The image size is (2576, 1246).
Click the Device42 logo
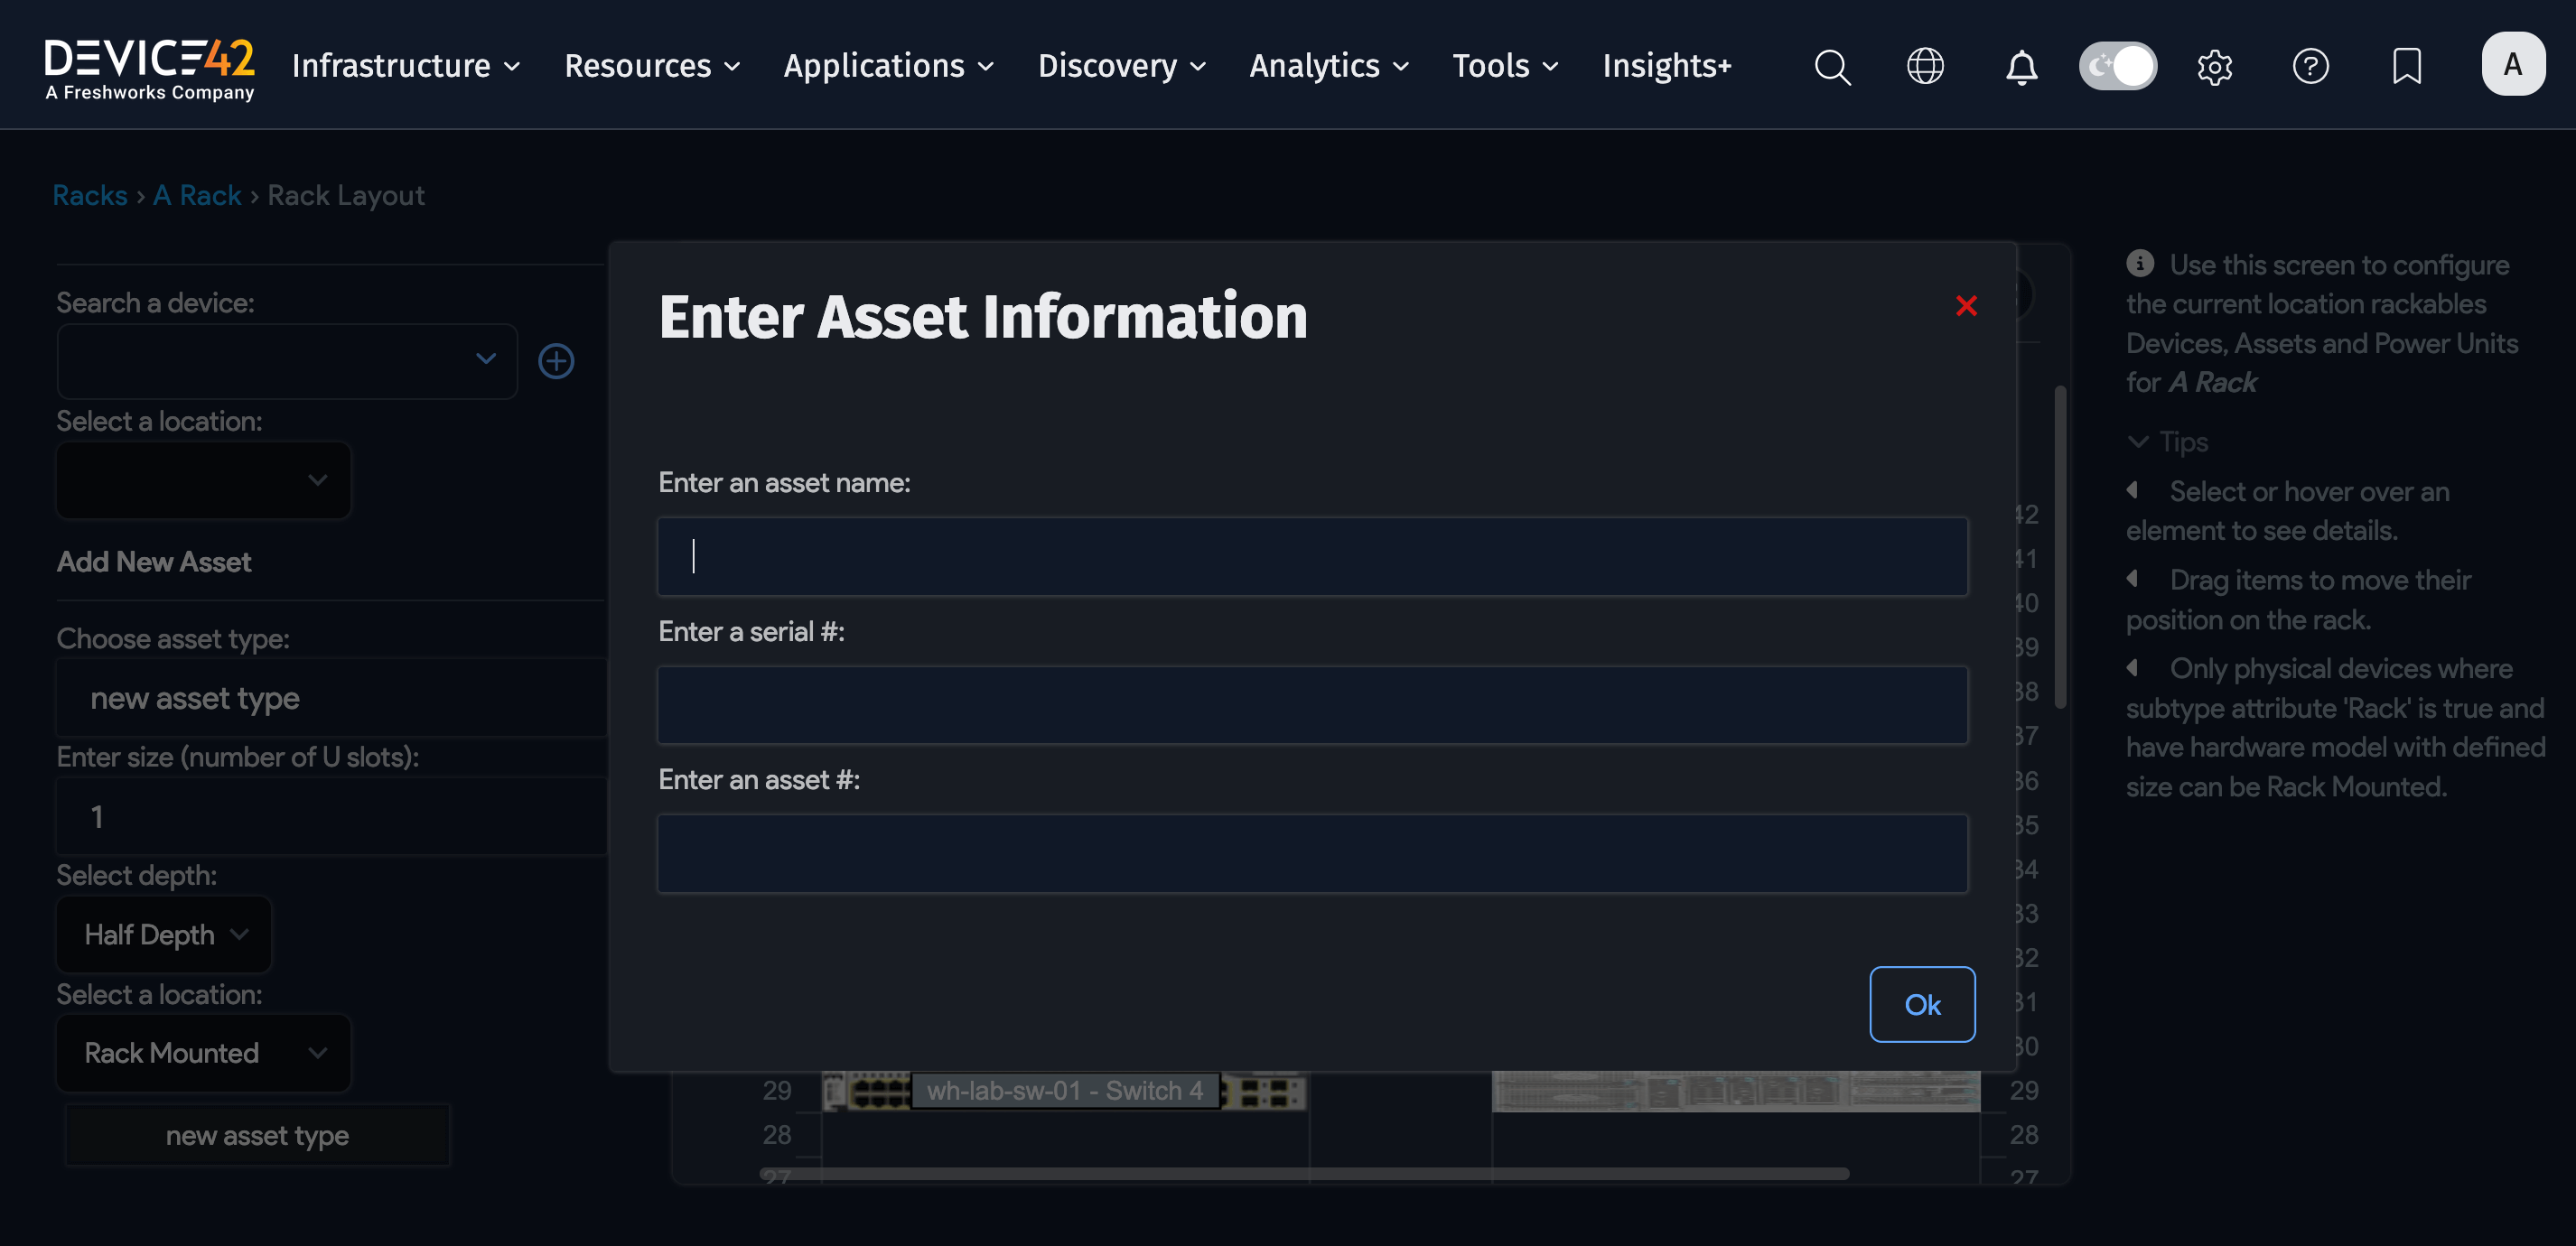click(150, 66)
